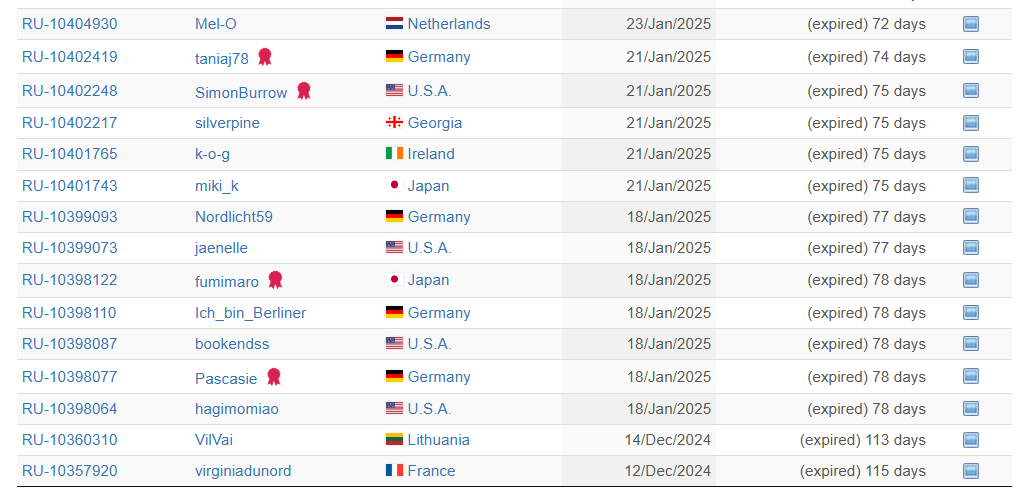Open image icon in Ich_bin_Berliner row
1018x488 pixels.
pos(971,313)
